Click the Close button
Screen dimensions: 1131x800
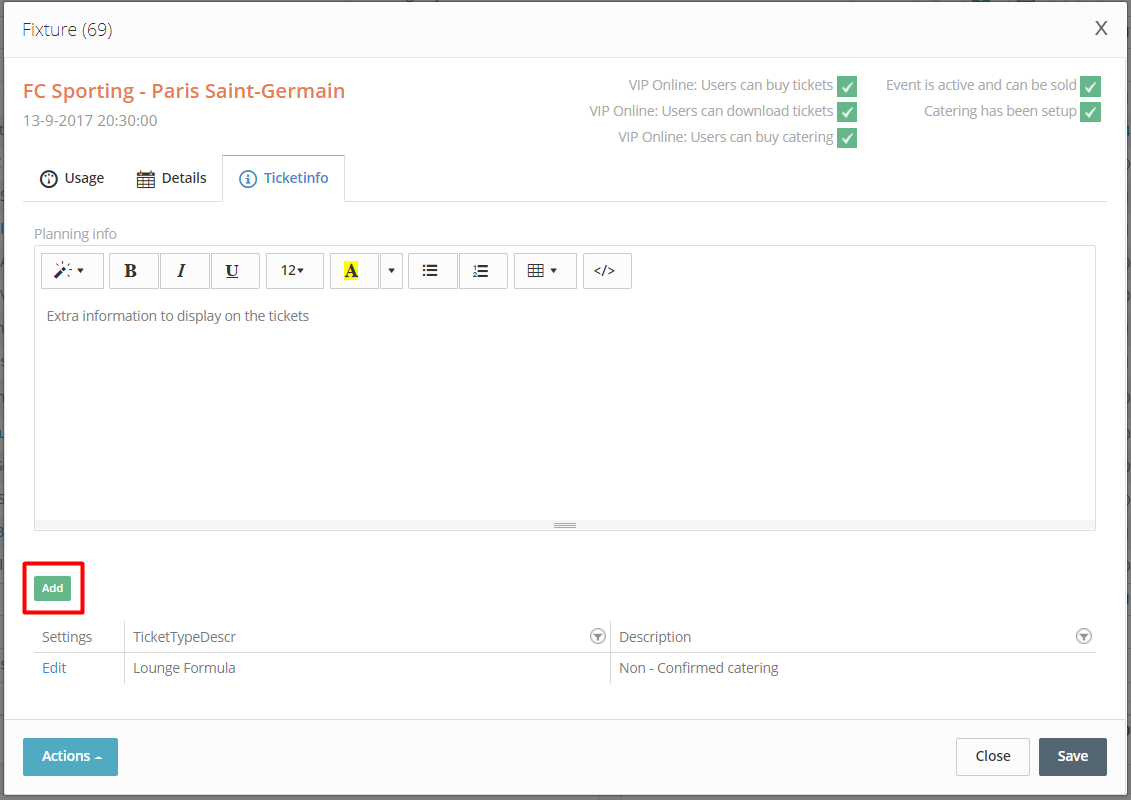pos(993,757)
